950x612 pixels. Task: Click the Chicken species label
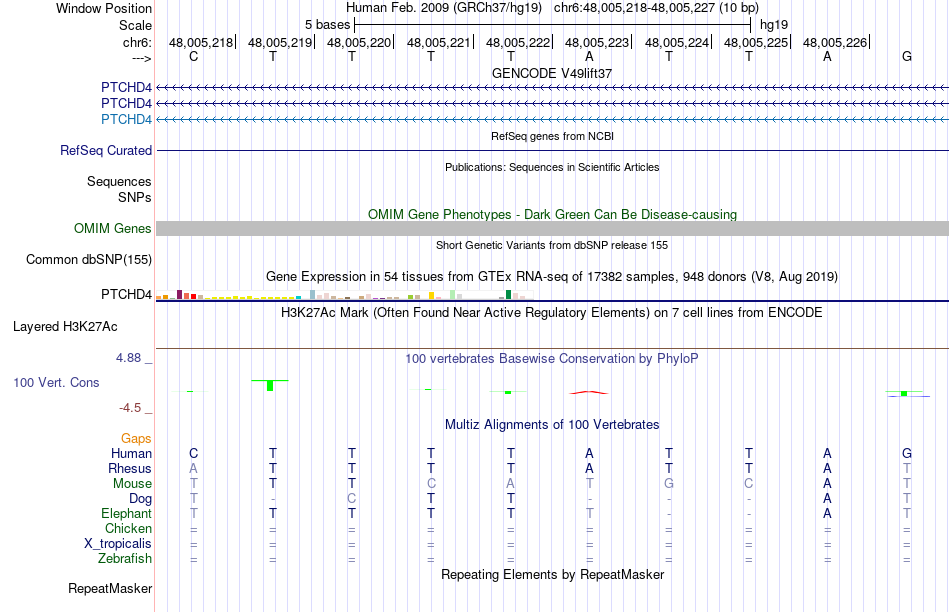tap(128, 528)
